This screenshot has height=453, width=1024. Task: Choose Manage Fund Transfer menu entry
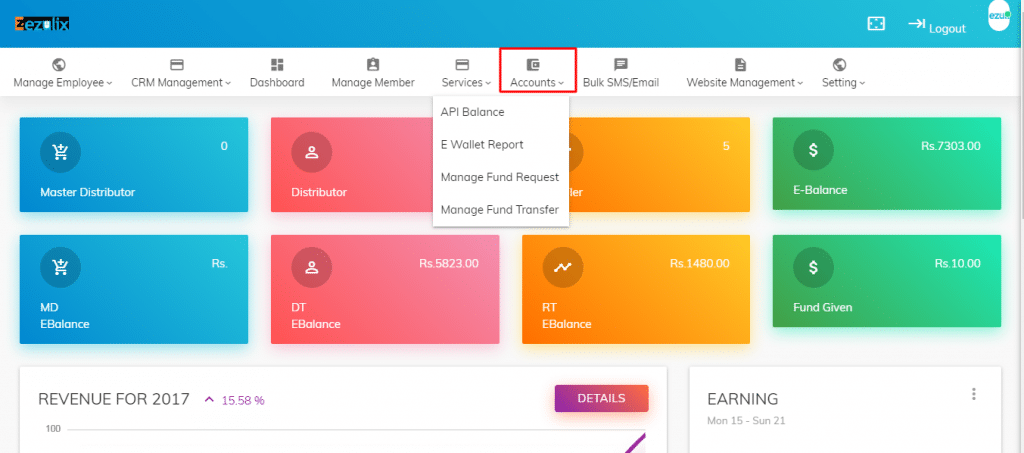pos(499,209)
